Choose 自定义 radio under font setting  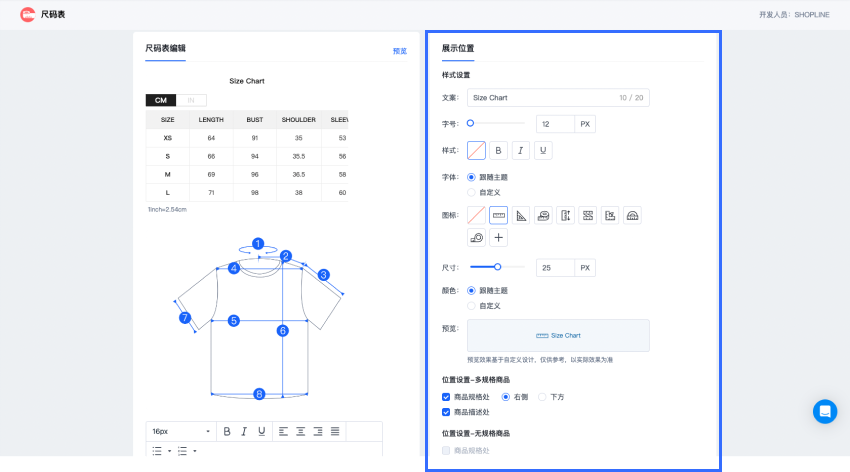[472, 192]
